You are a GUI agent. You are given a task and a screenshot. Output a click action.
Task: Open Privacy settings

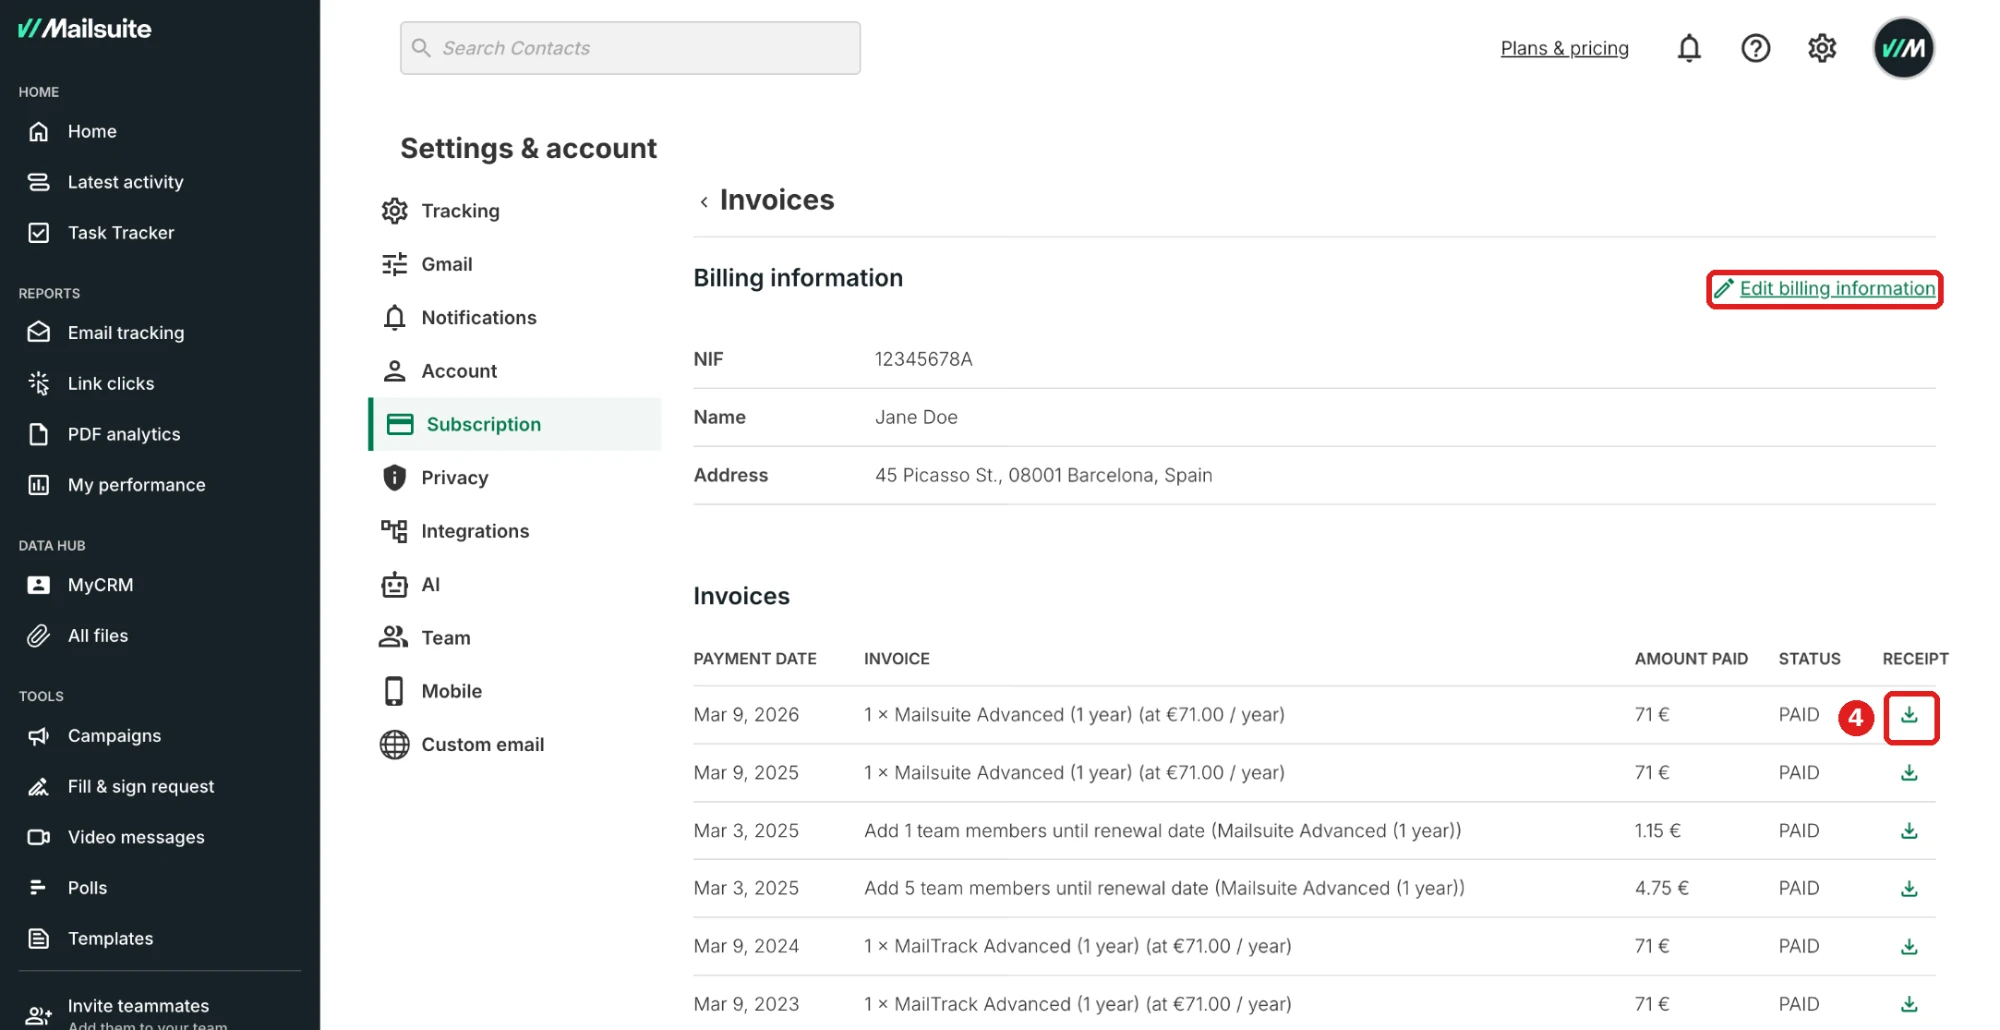435,478
